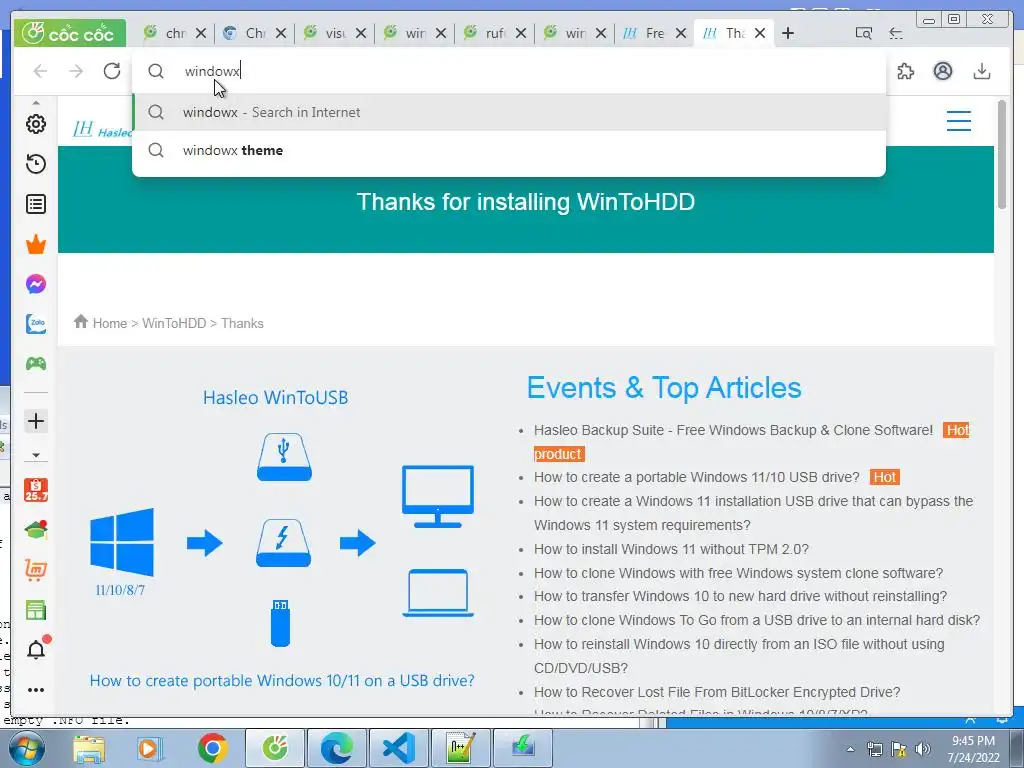
Task: Add a new sidebar shortcut
Action: pyautogui.click(x=36, y=421)
